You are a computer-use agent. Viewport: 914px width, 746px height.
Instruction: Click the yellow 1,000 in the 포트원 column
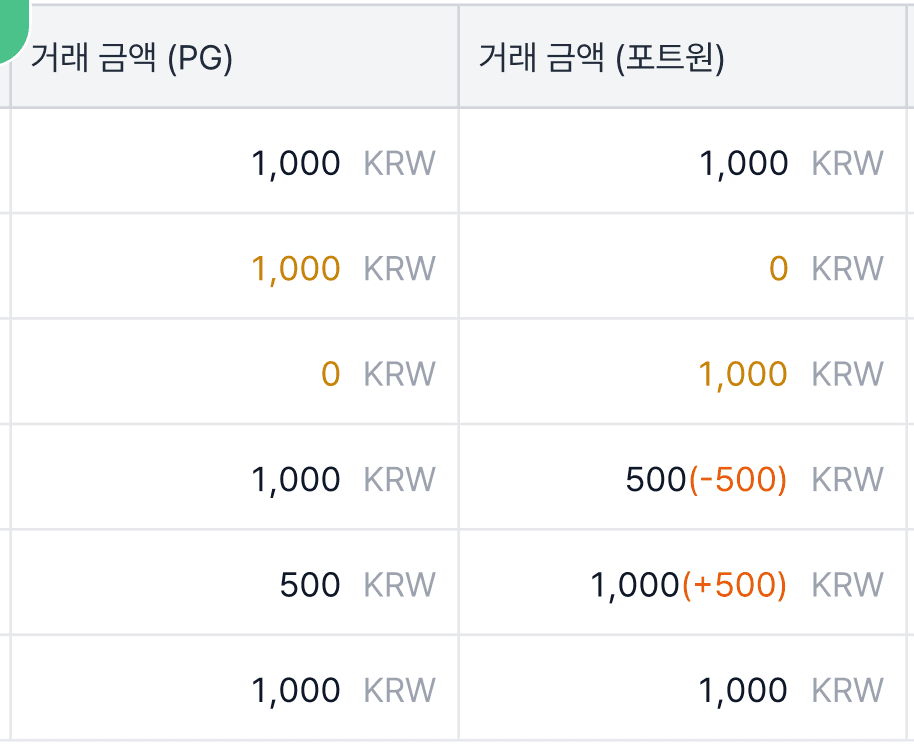(744, 374)
